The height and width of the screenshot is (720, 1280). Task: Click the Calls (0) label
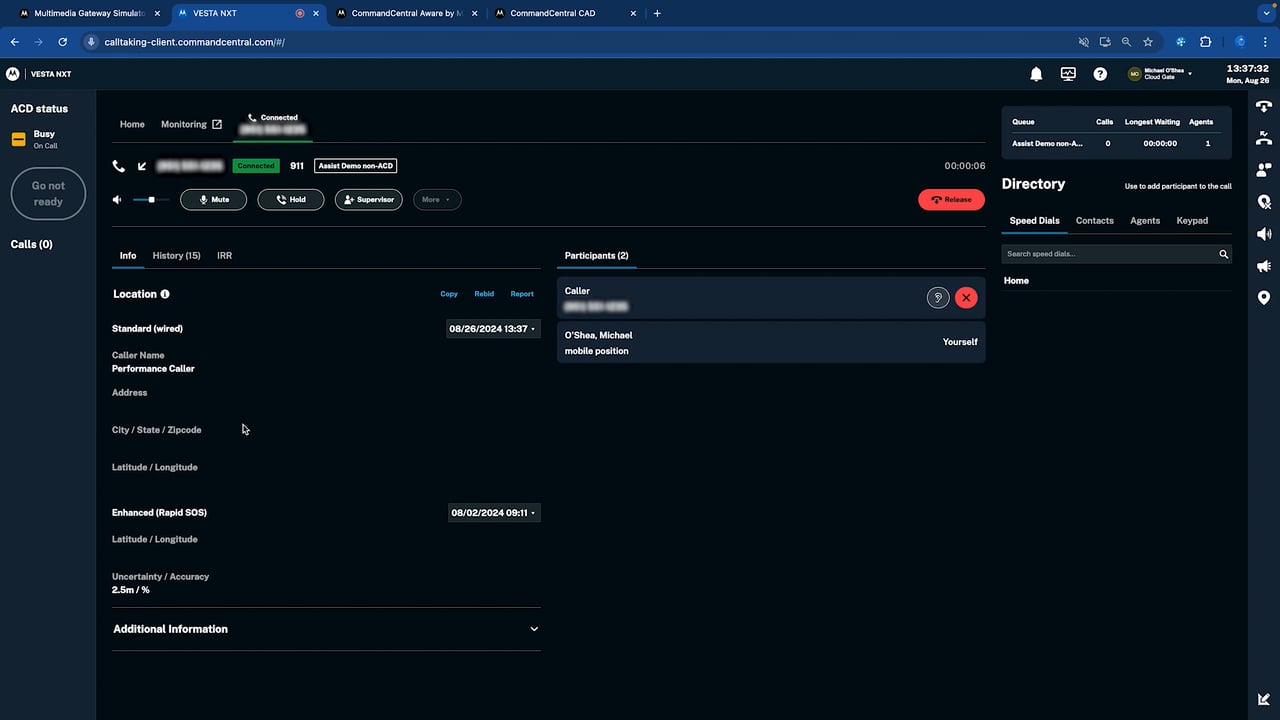click(32, 244)
